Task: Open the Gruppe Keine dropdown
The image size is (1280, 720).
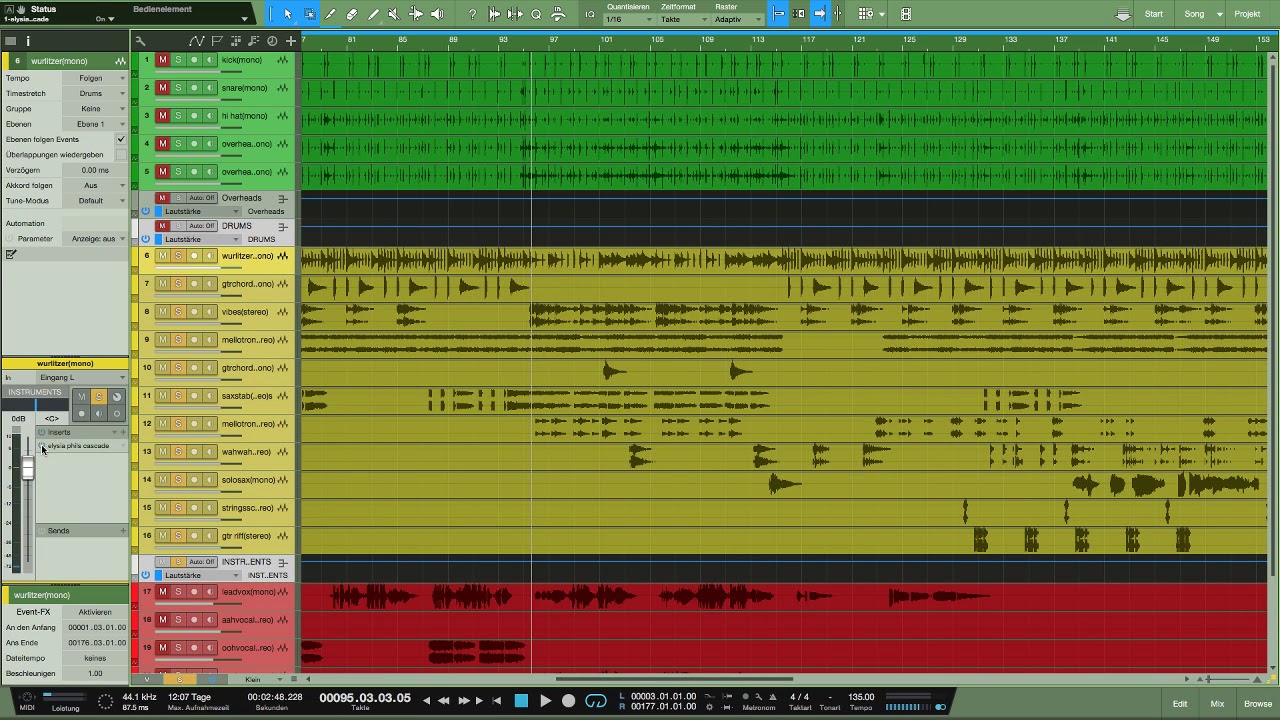Action: (x=96, y=109)
